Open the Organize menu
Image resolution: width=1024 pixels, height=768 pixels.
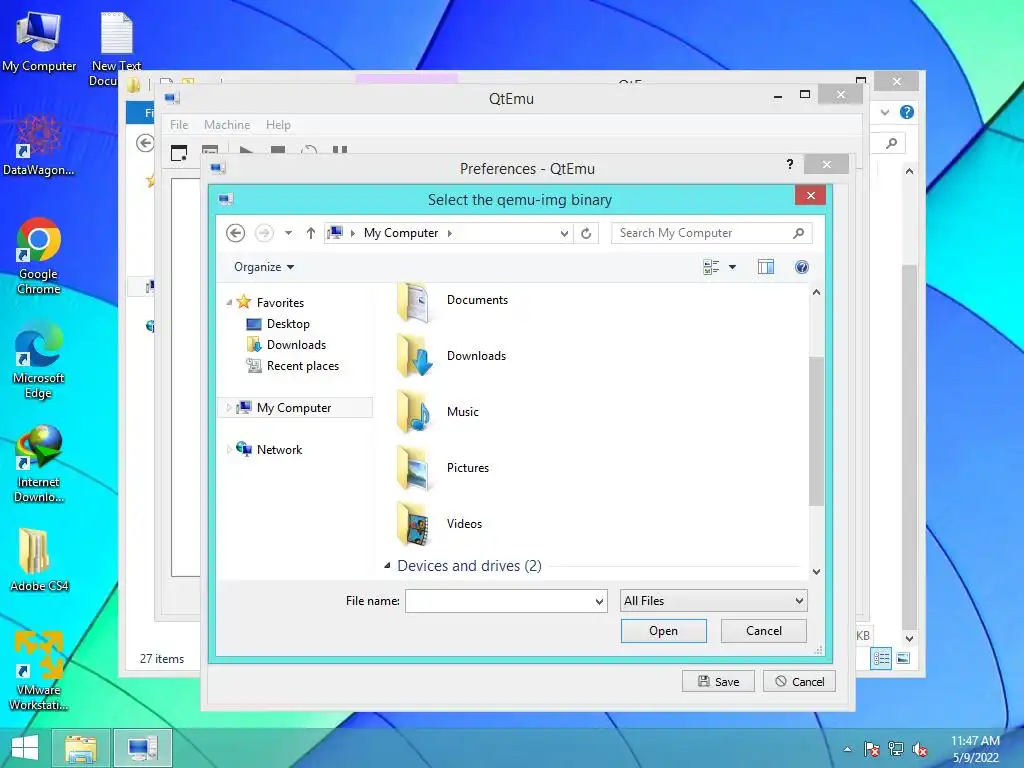click(x=264, y=267)
